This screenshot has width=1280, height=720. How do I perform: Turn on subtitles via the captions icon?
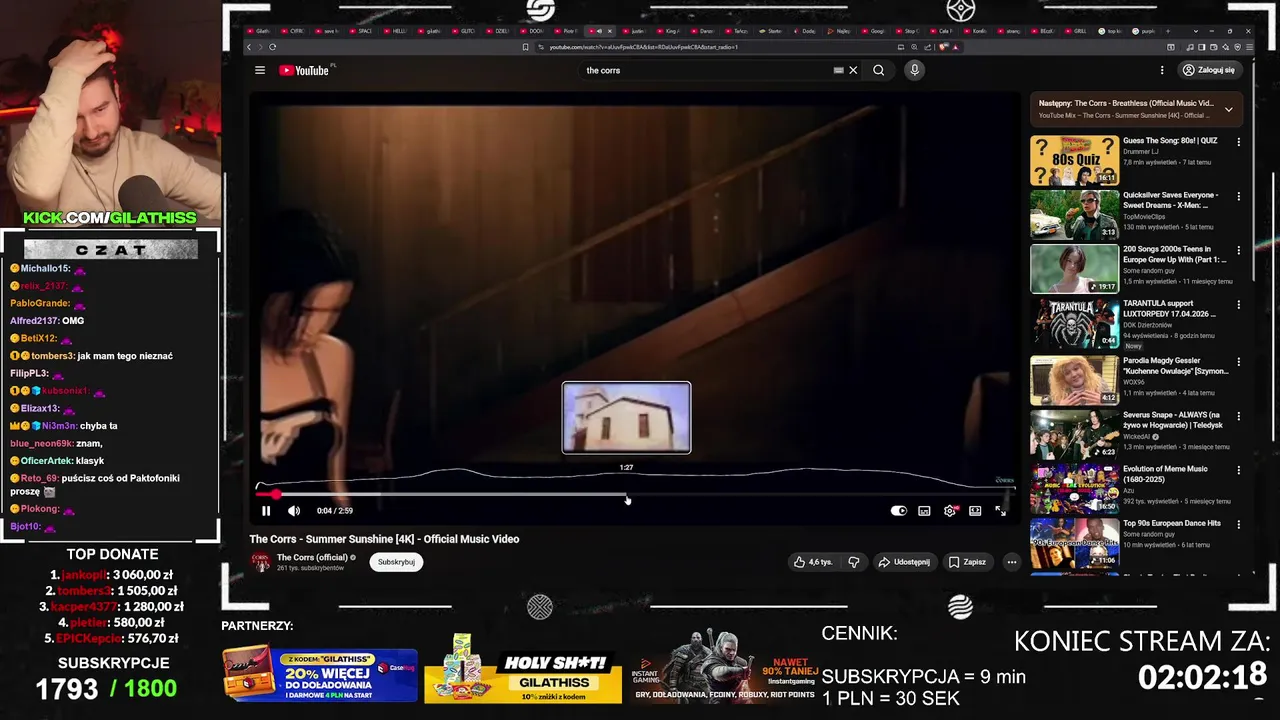pos(924,511)
